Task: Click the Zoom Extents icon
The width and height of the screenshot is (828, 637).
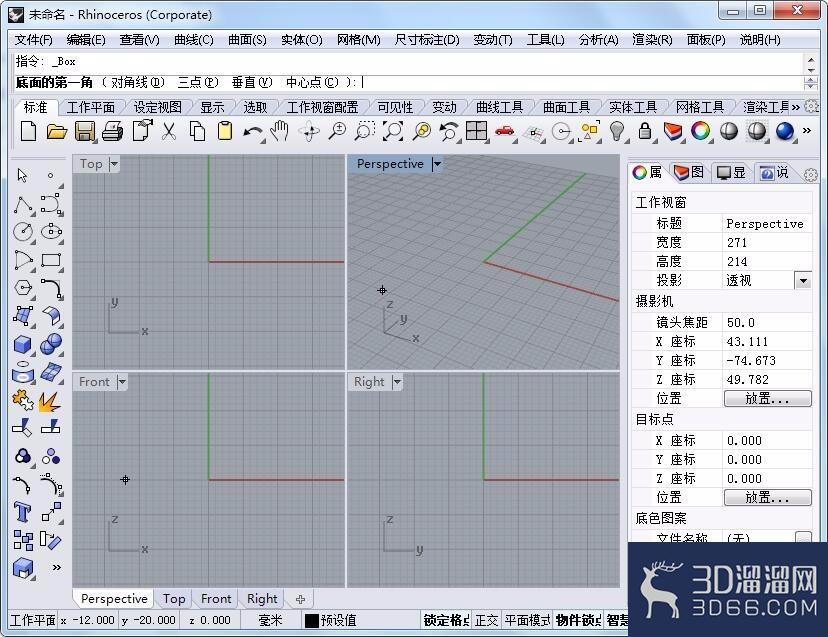Action: tap(393, 131)
